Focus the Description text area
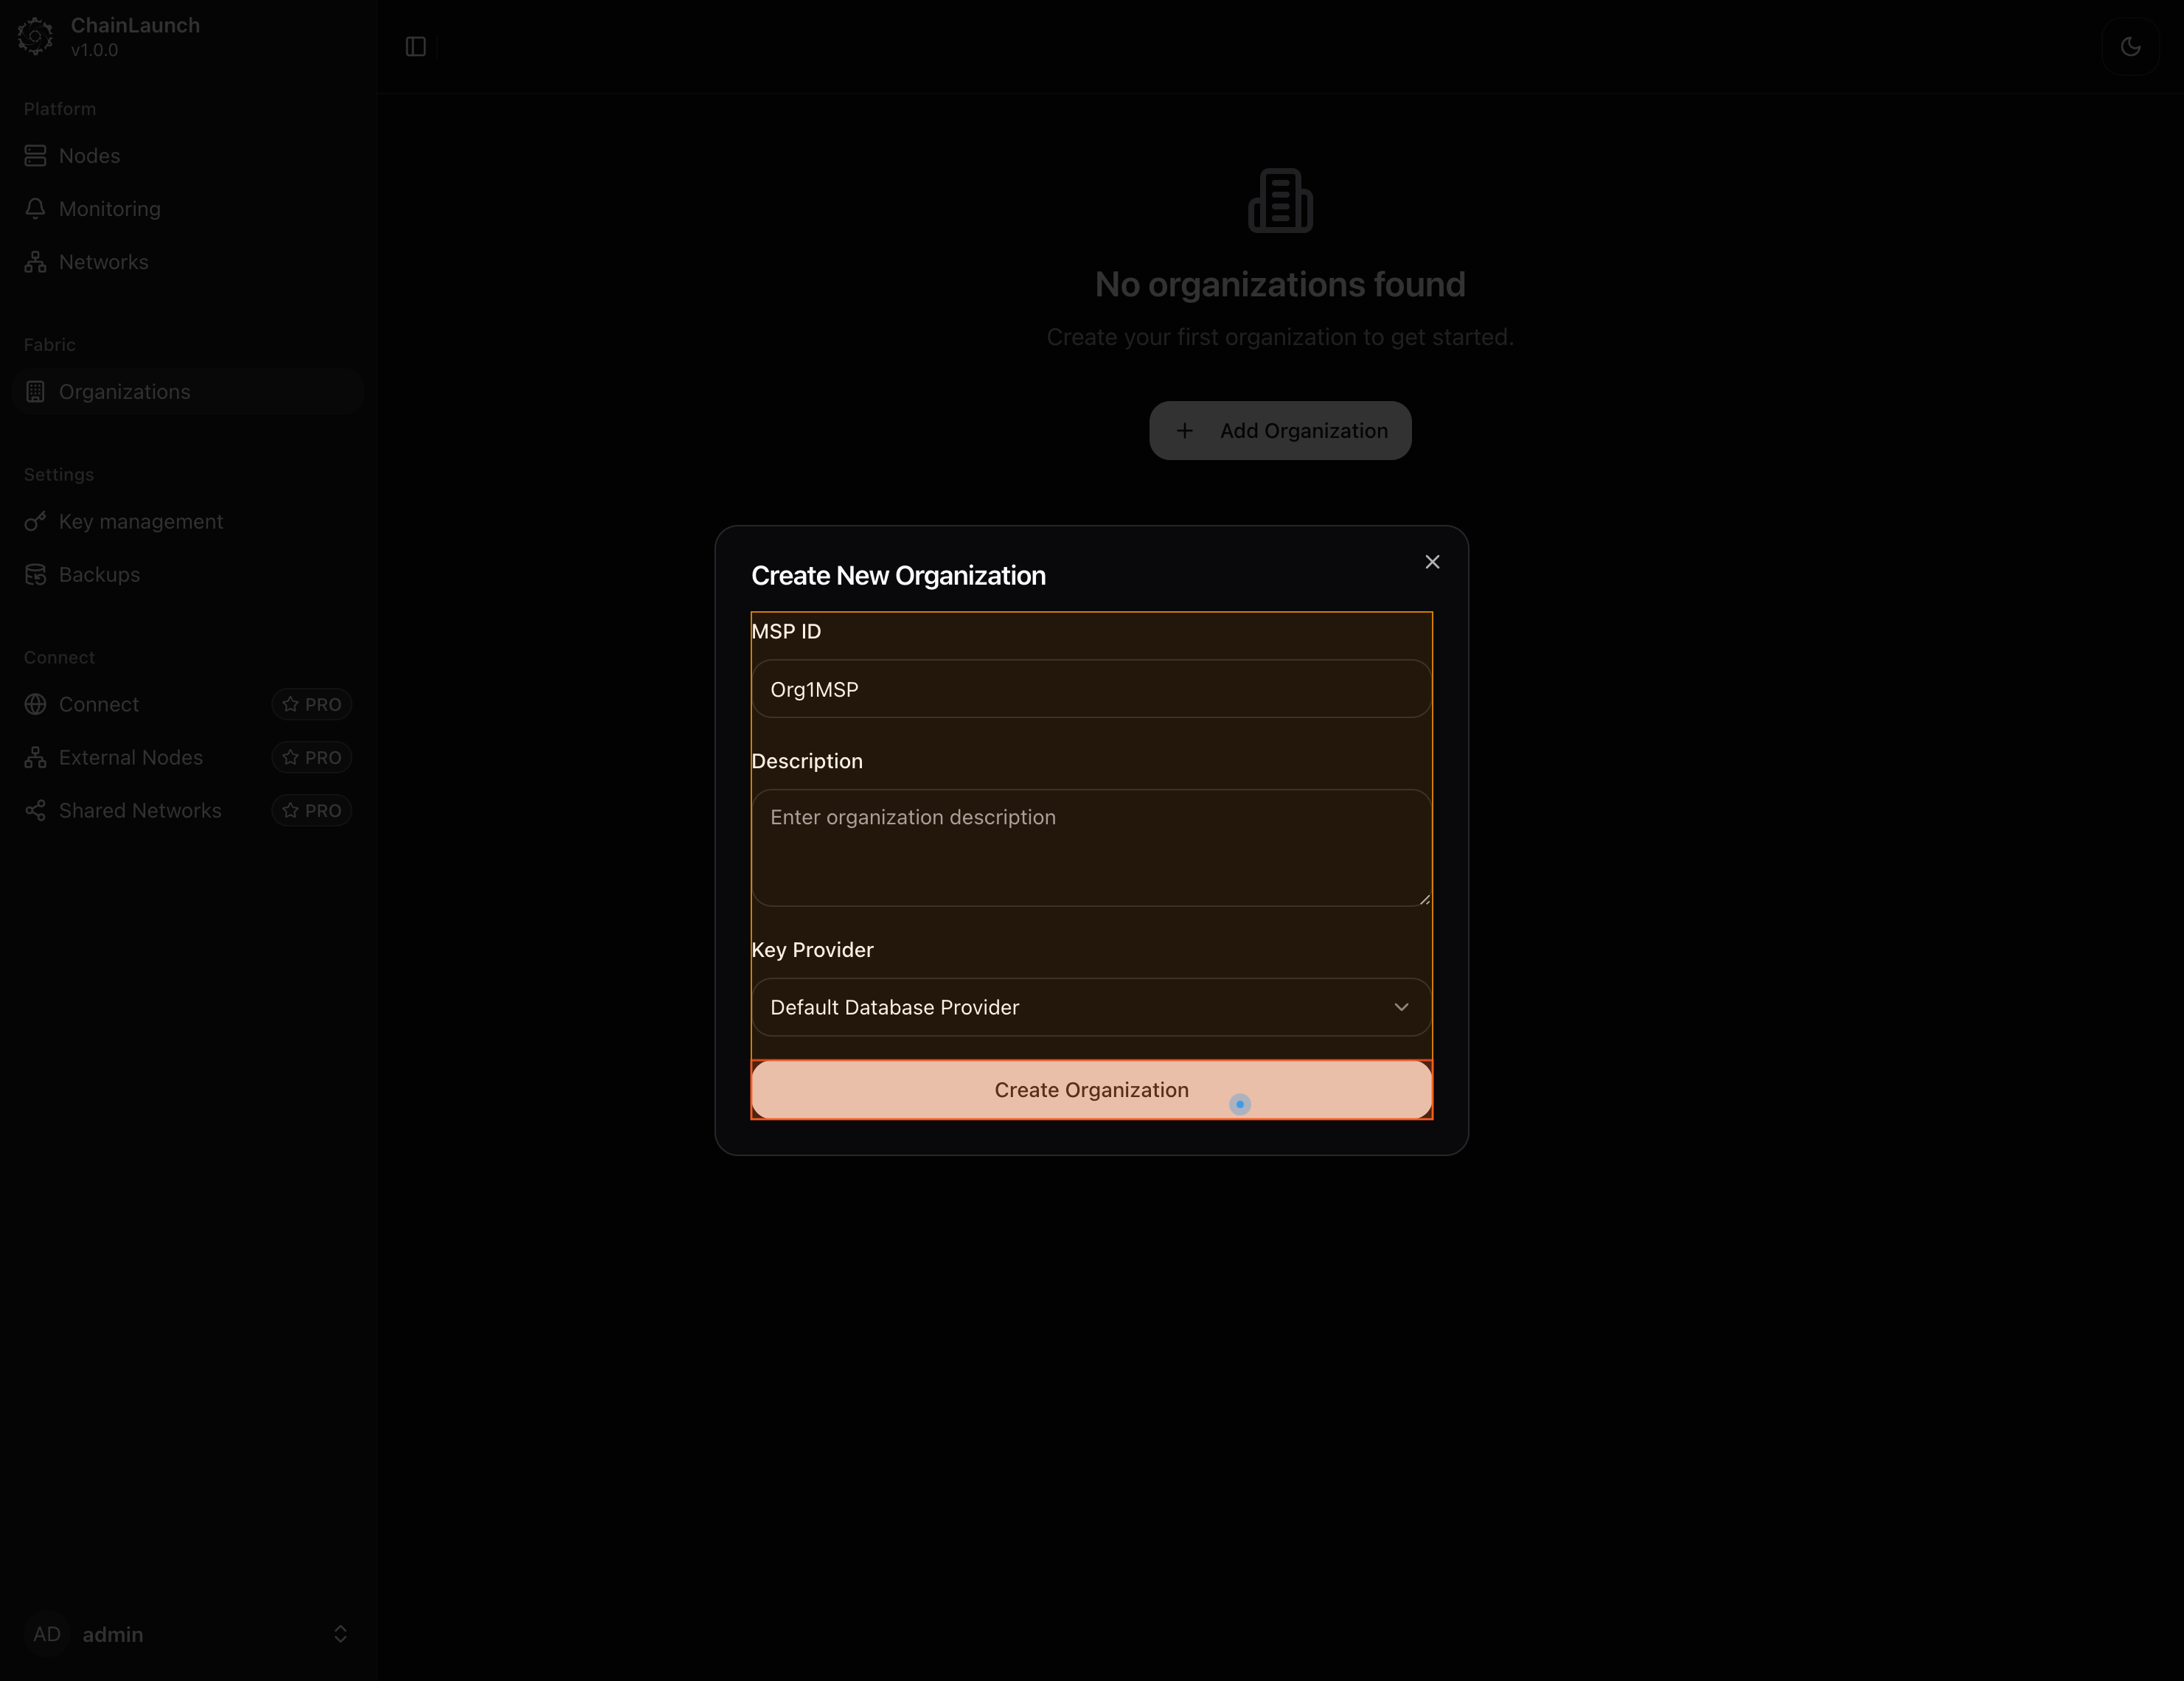Image resolution: width=2184 pixels, height=1681 pixels. pyautogui.click(x=1090, y=847)
